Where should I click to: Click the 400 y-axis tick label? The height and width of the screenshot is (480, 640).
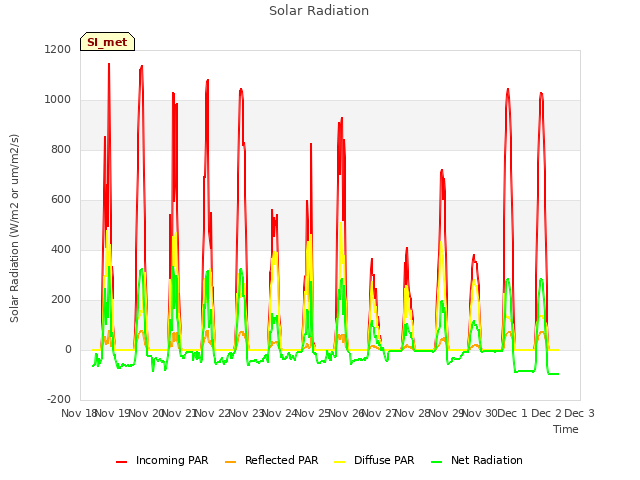[x=61, y=249]
